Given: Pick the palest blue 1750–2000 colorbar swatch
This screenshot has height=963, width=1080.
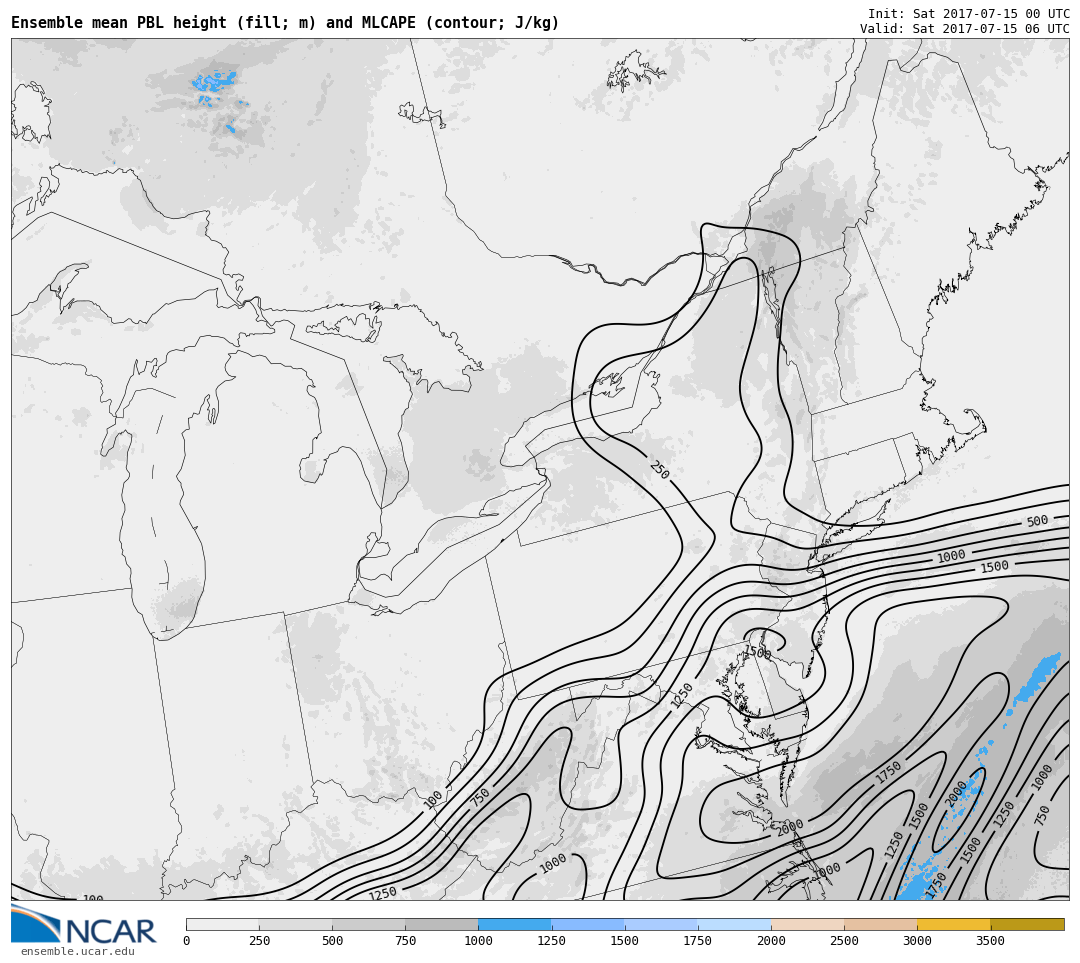Looking at the screenshot, I should click(734, 924).
